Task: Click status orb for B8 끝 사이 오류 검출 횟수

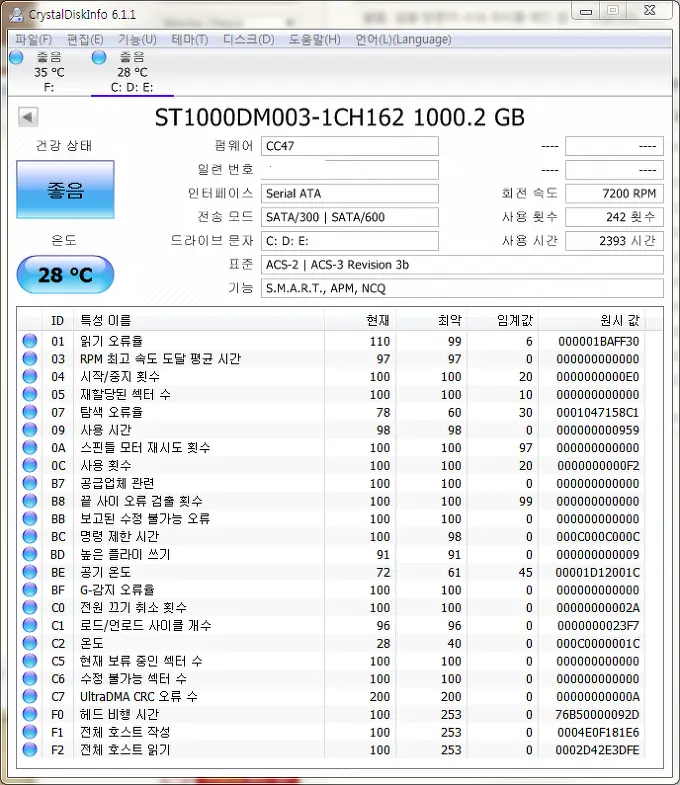Action: point(30,501)
